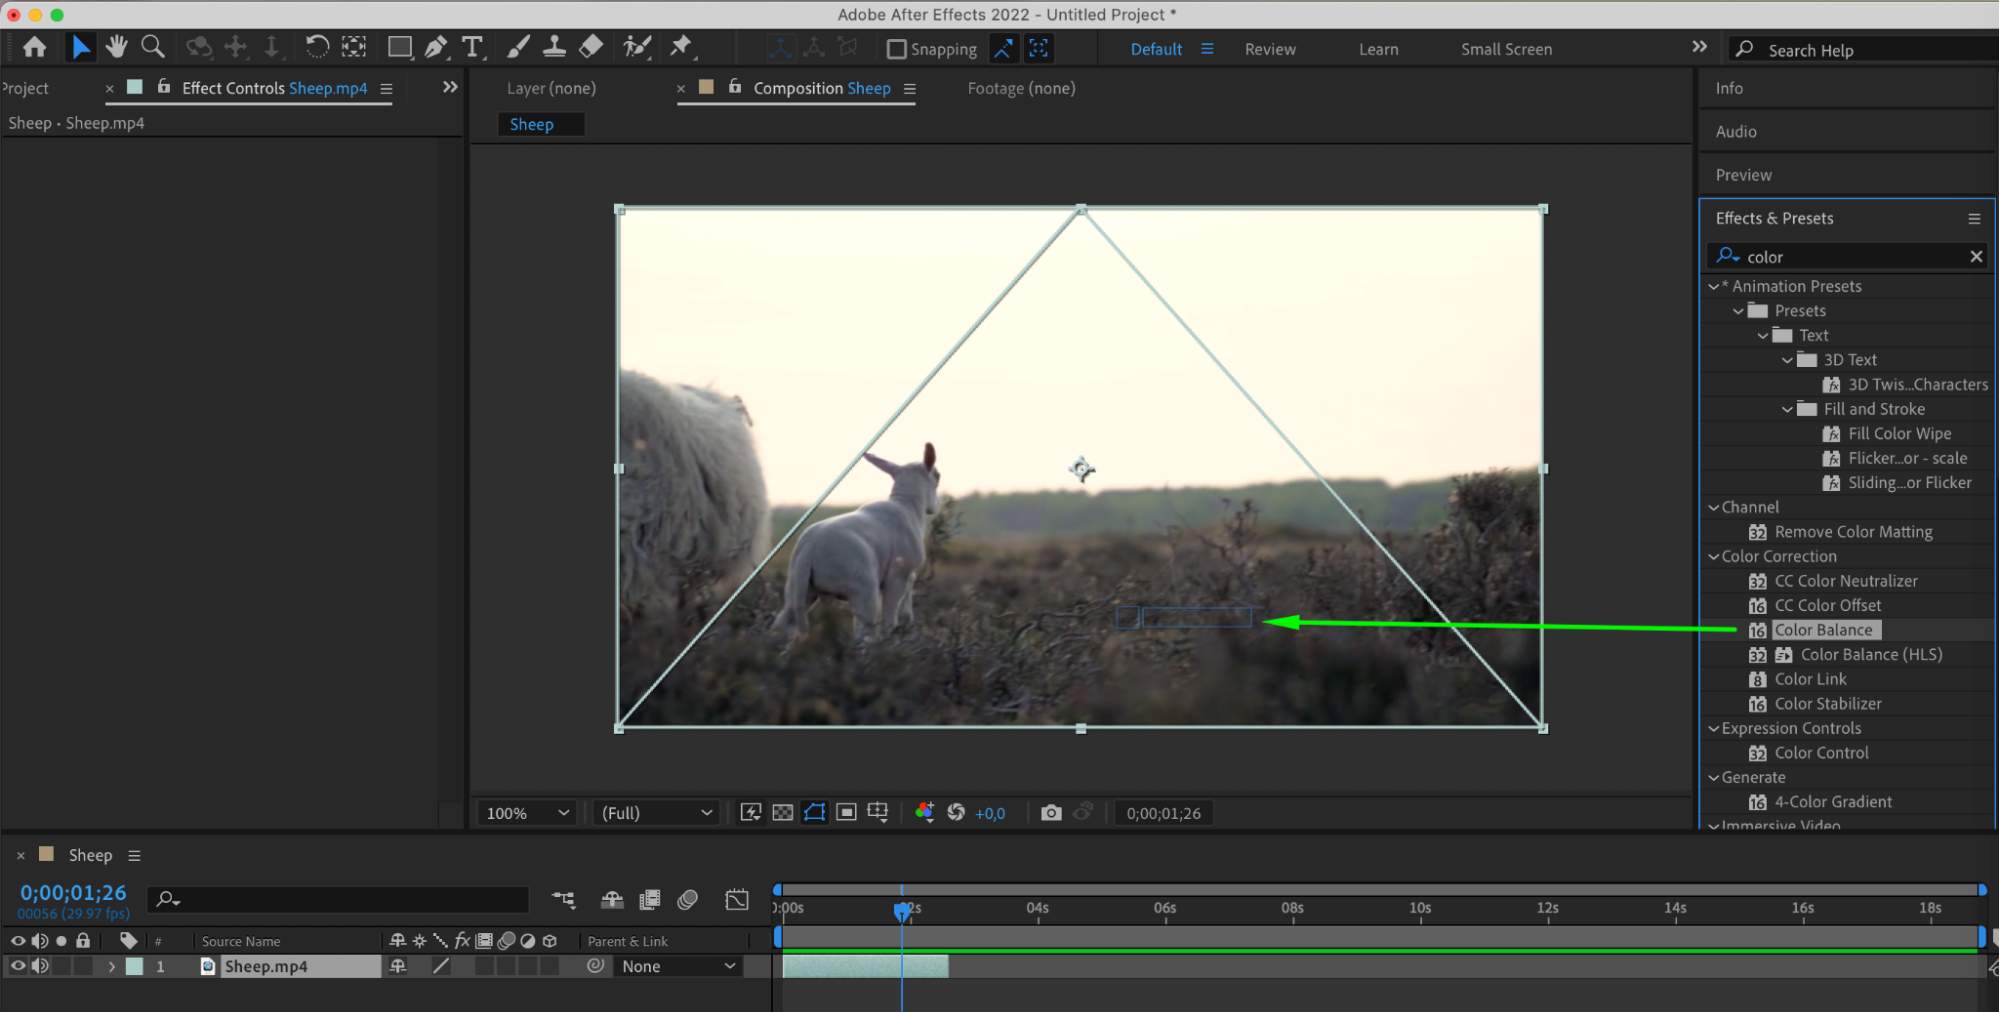Image resolution: width=1999 pixels, height=1013 pixels.
Task: Open the 100% magnification dropdown
Action: click(527, 813)
